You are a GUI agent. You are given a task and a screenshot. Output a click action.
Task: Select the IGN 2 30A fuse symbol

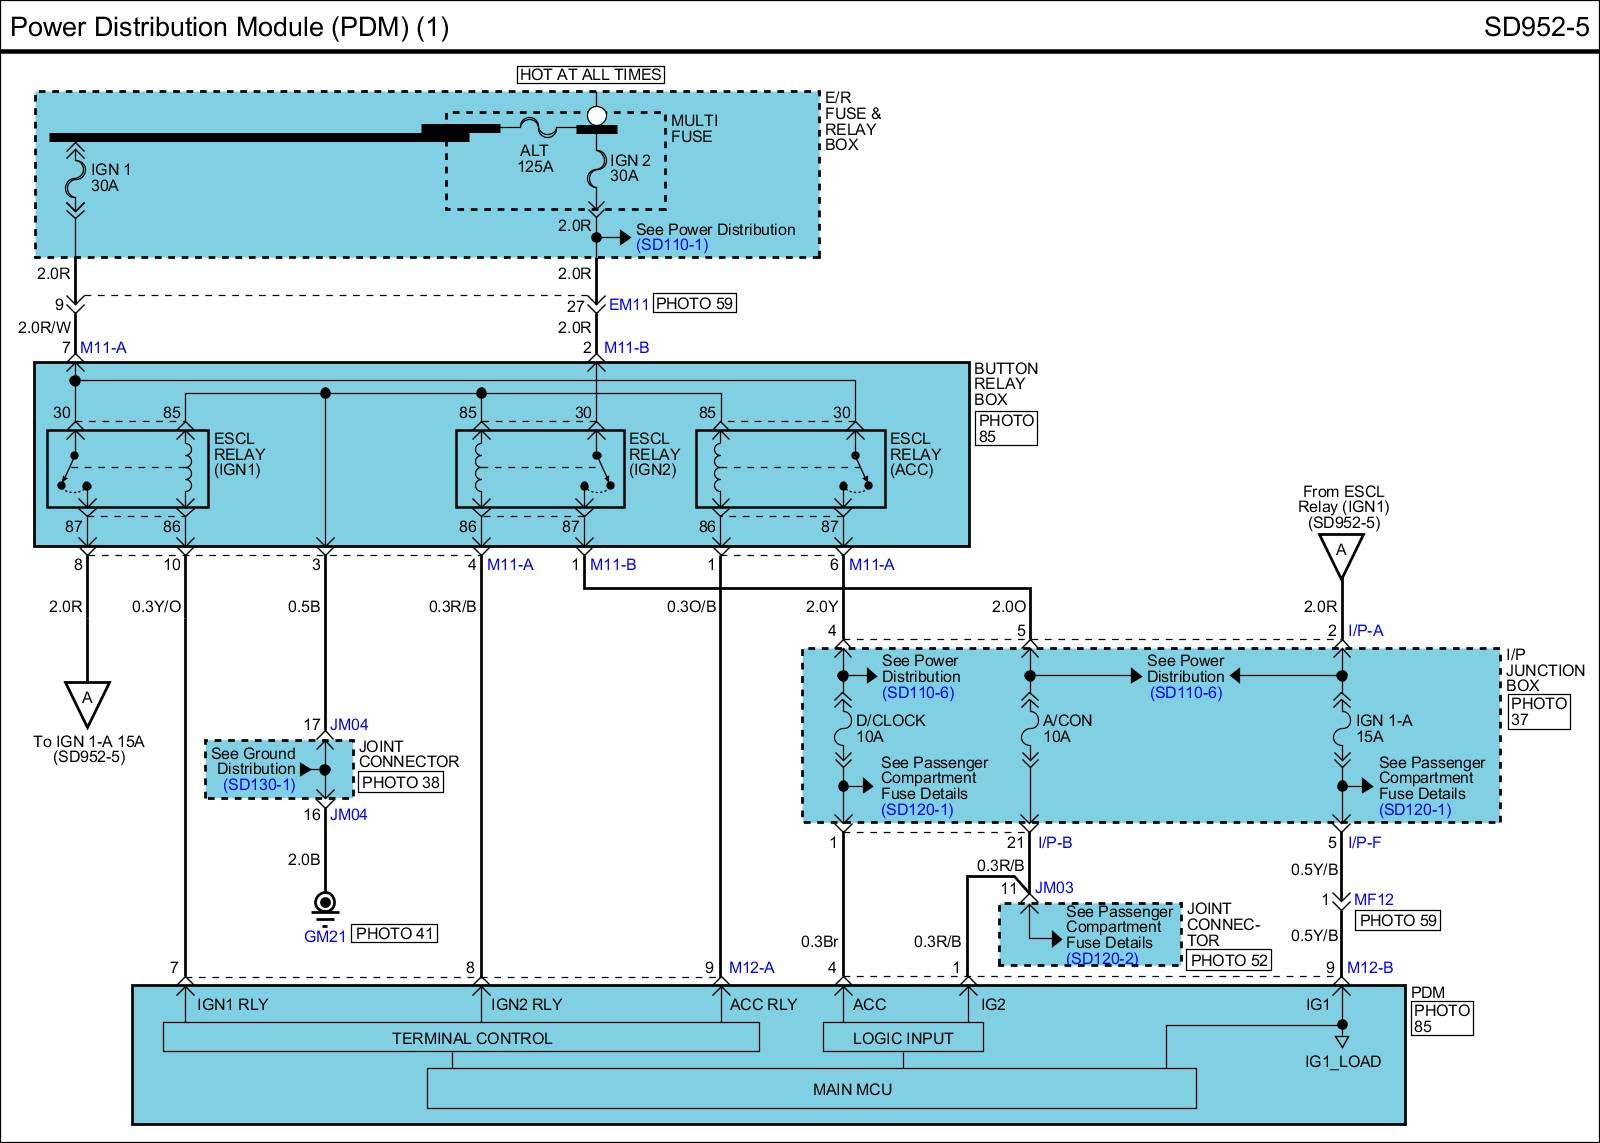(596, 169)
